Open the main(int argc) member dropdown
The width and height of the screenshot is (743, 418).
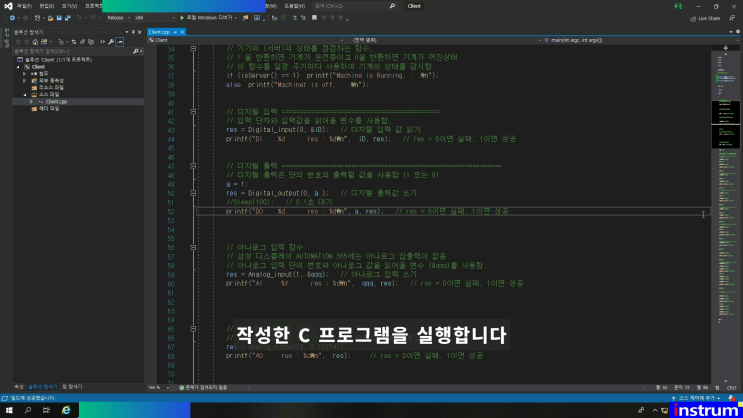(x=640, y=40)
